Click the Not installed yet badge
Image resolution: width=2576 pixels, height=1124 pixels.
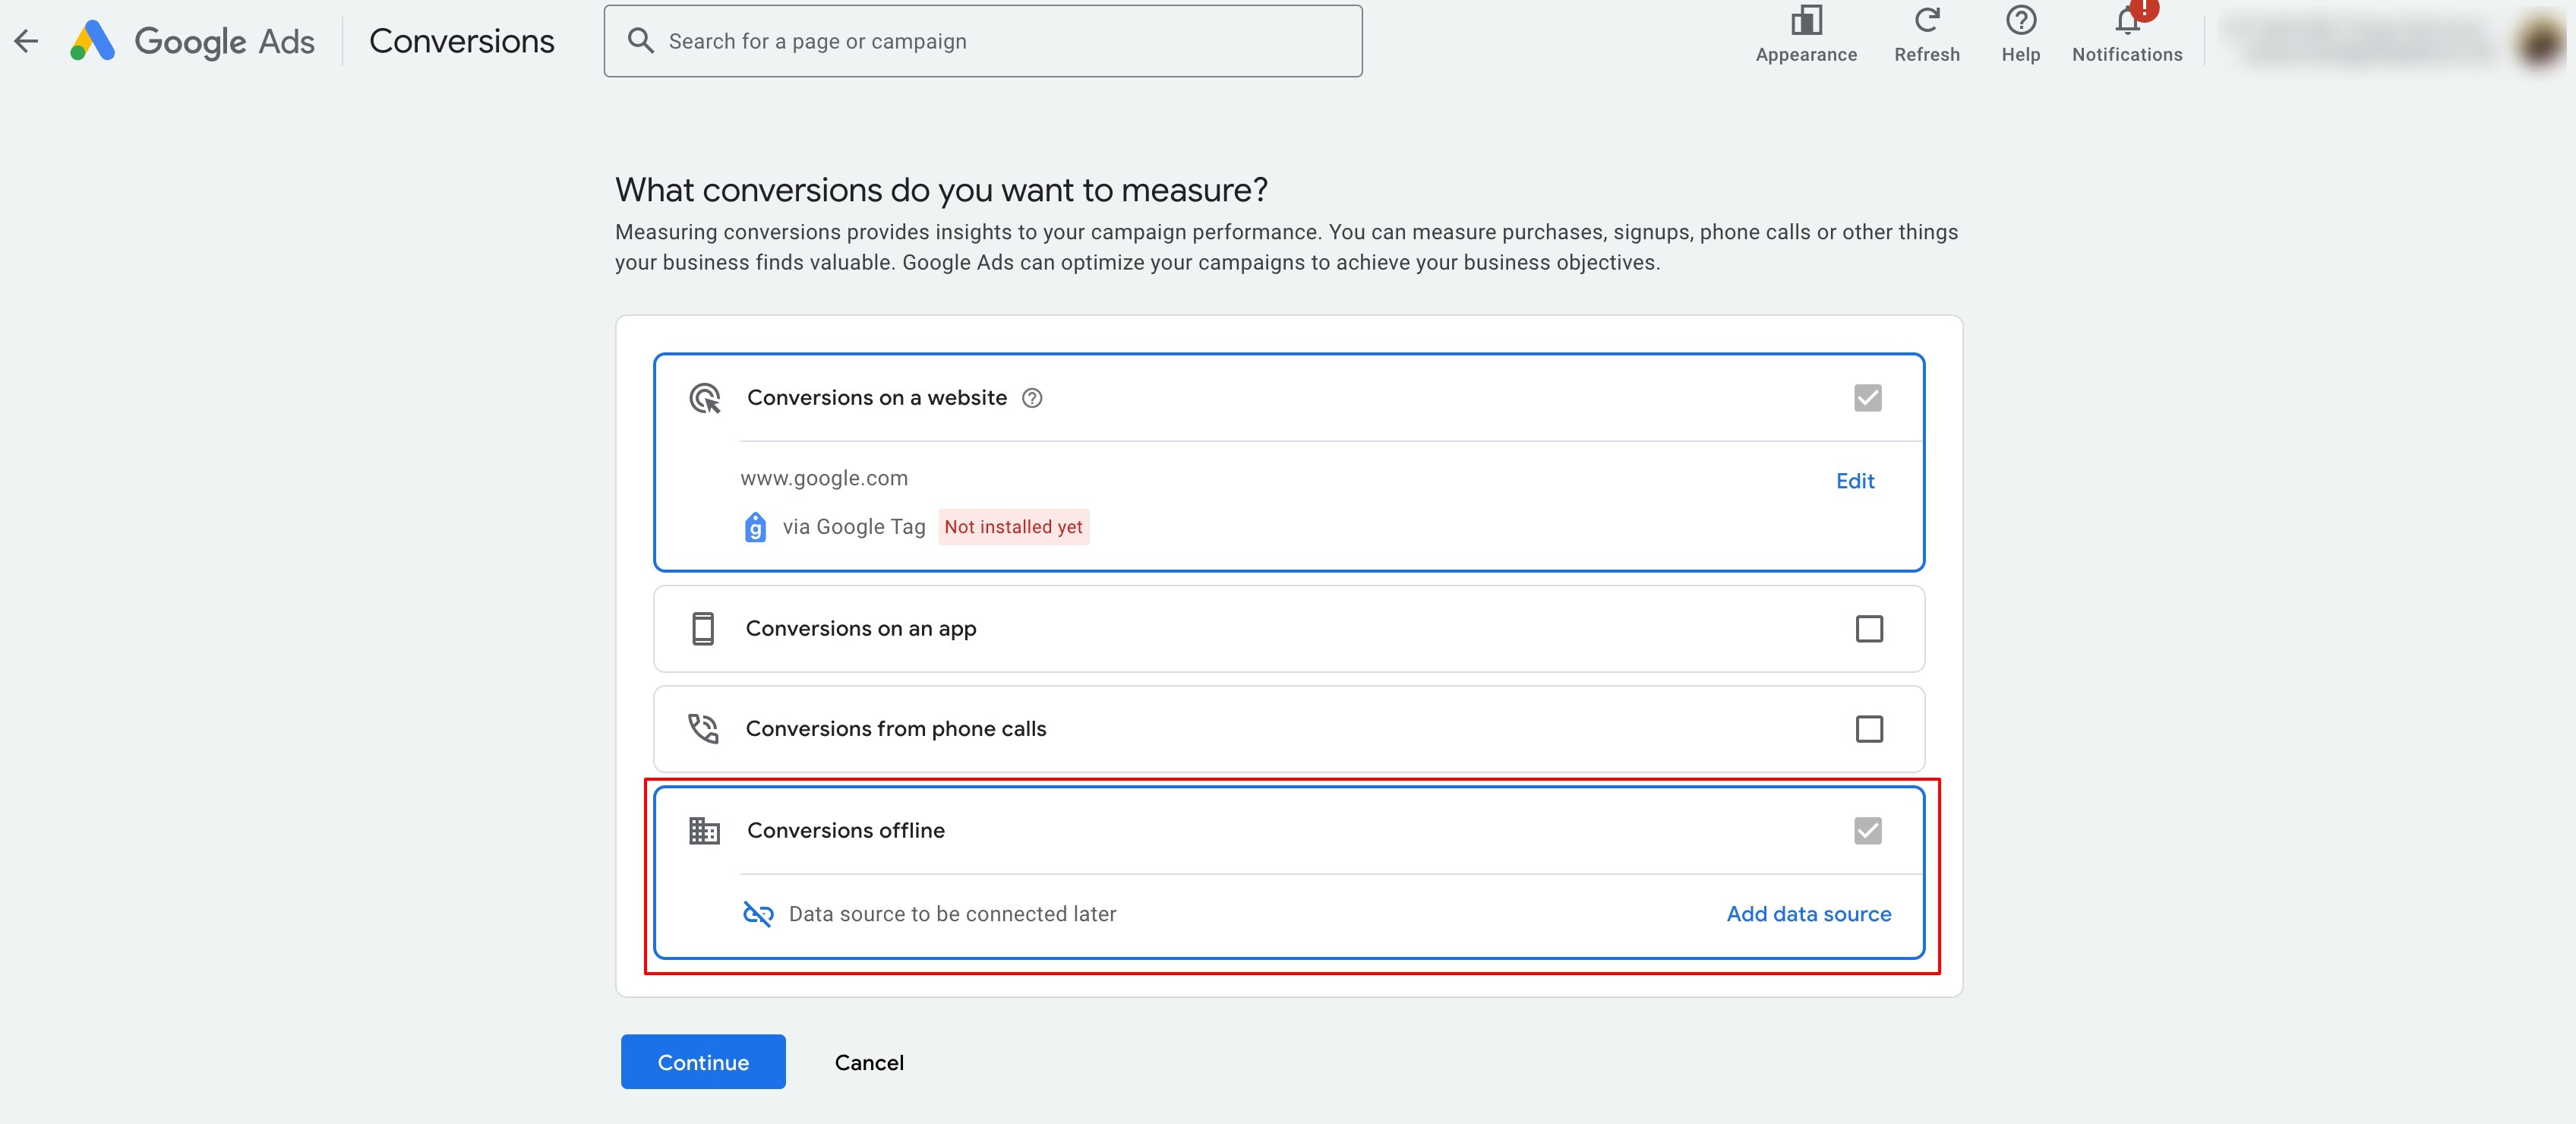click(x=1013, y=527)
